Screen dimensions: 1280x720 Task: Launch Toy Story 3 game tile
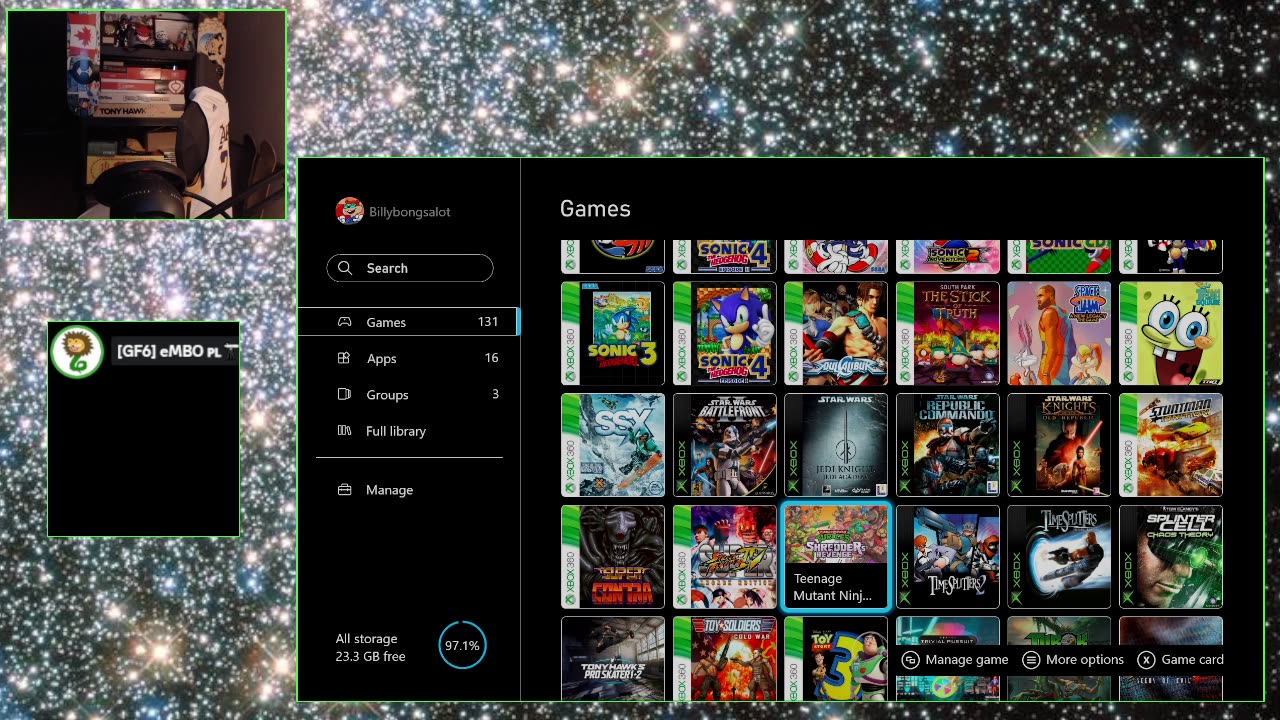click(x=836, y=659)
